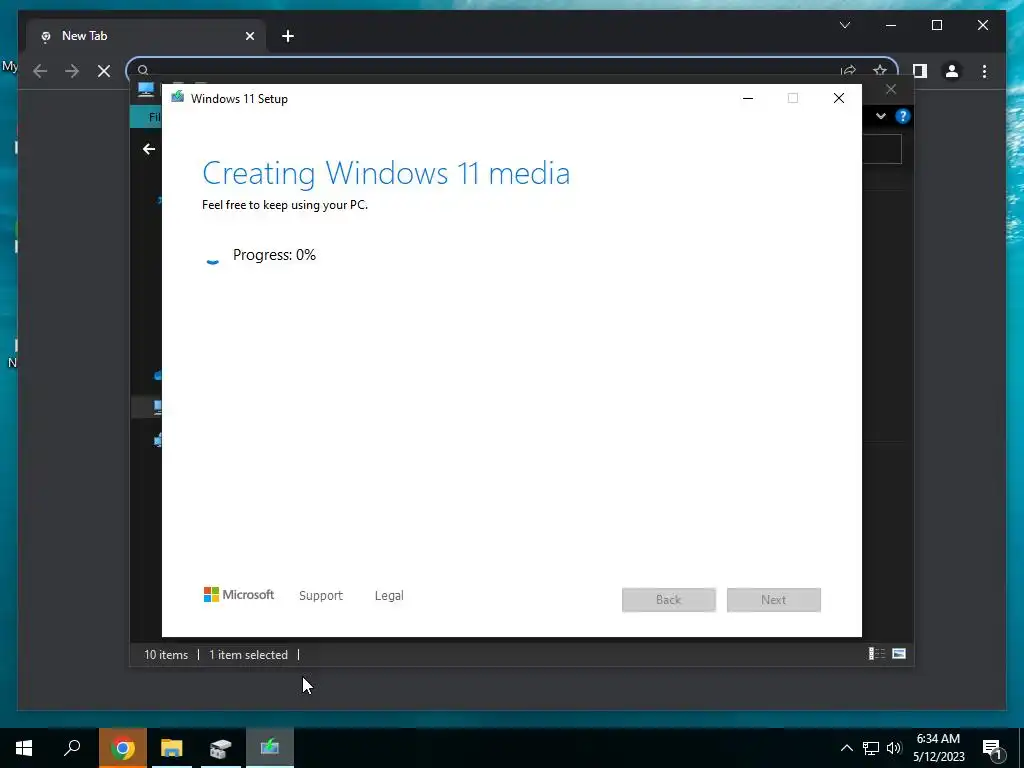
Task: Open Windows taskbar search
Action: tap(72, 748)
